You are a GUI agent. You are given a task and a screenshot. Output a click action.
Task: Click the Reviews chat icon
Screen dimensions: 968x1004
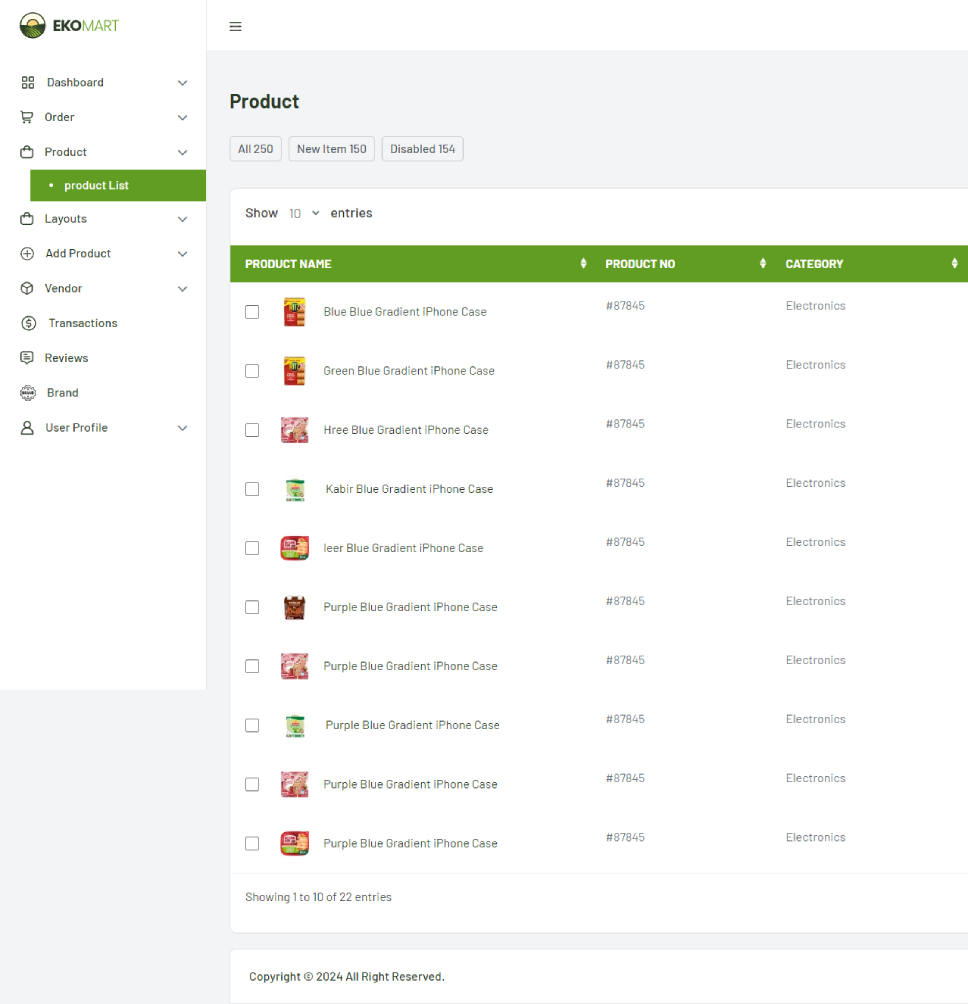coord(27,358)
